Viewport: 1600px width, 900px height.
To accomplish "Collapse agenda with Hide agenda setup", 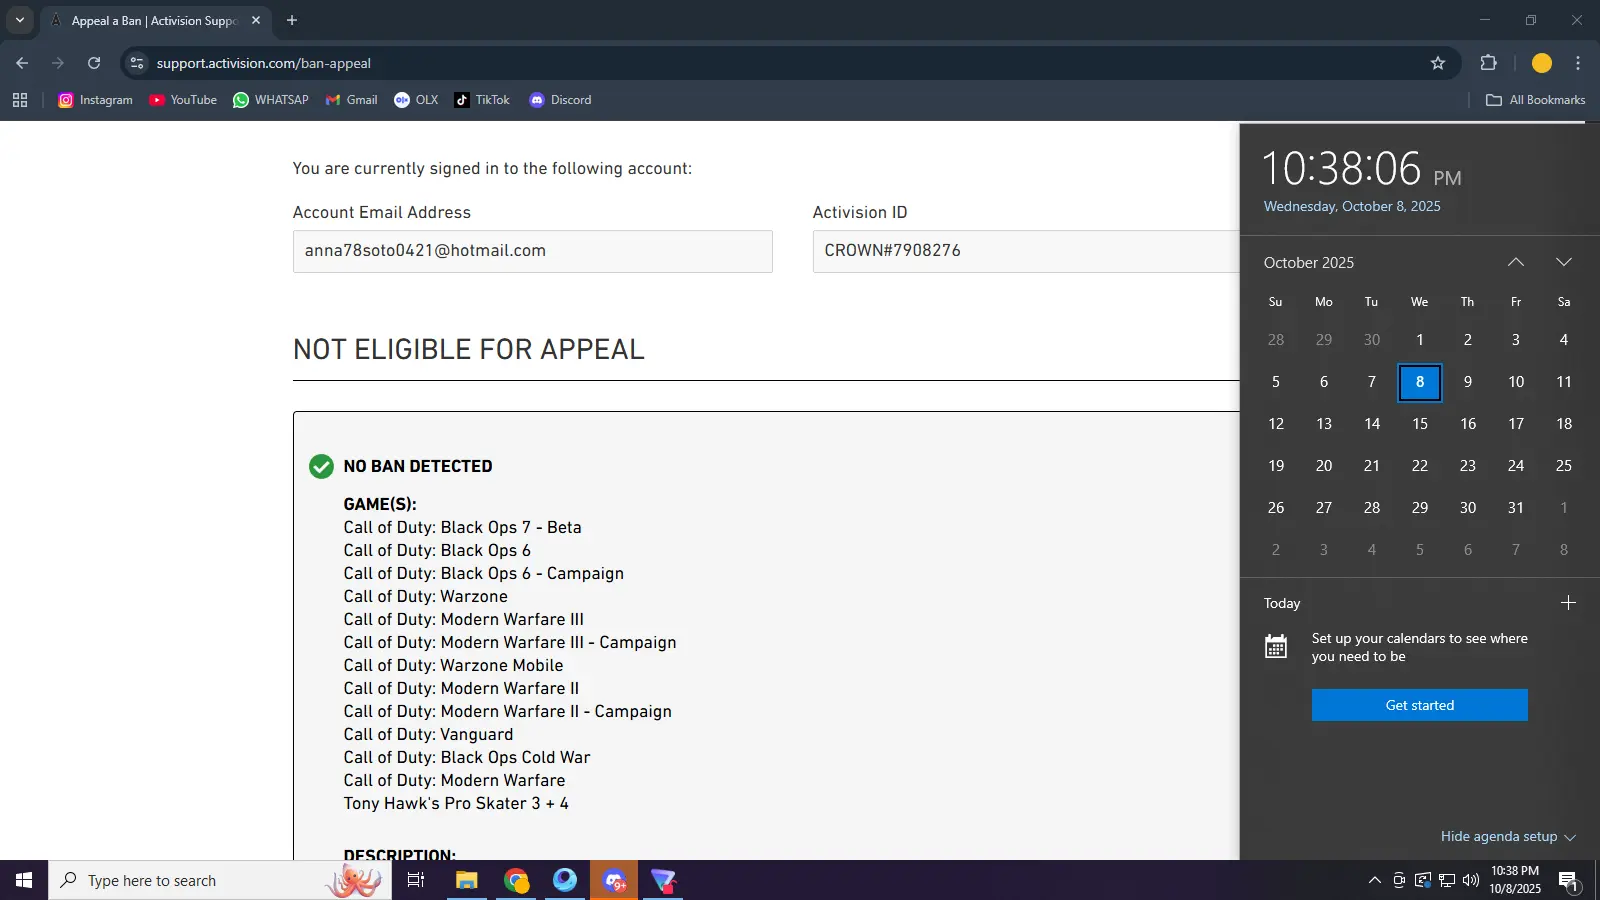I will click(x=1508, y=837).
